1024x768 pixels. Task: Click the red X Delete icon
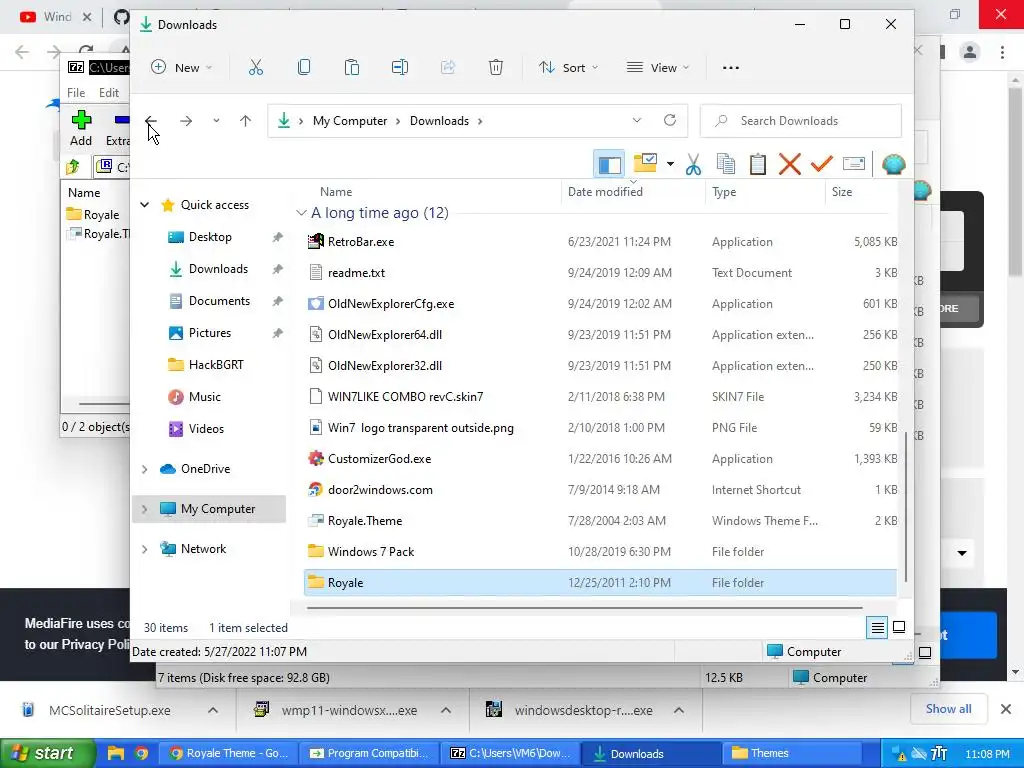click(790, 165)
